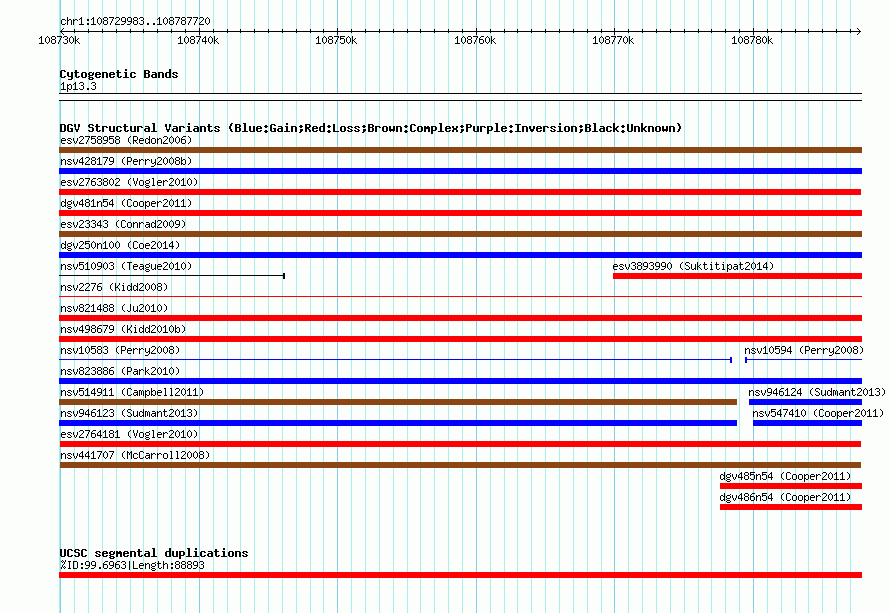This screenshot has width=890, height=613.
Task: Select the thin blue nsv10583 variant line
Action: pos(396,360)
